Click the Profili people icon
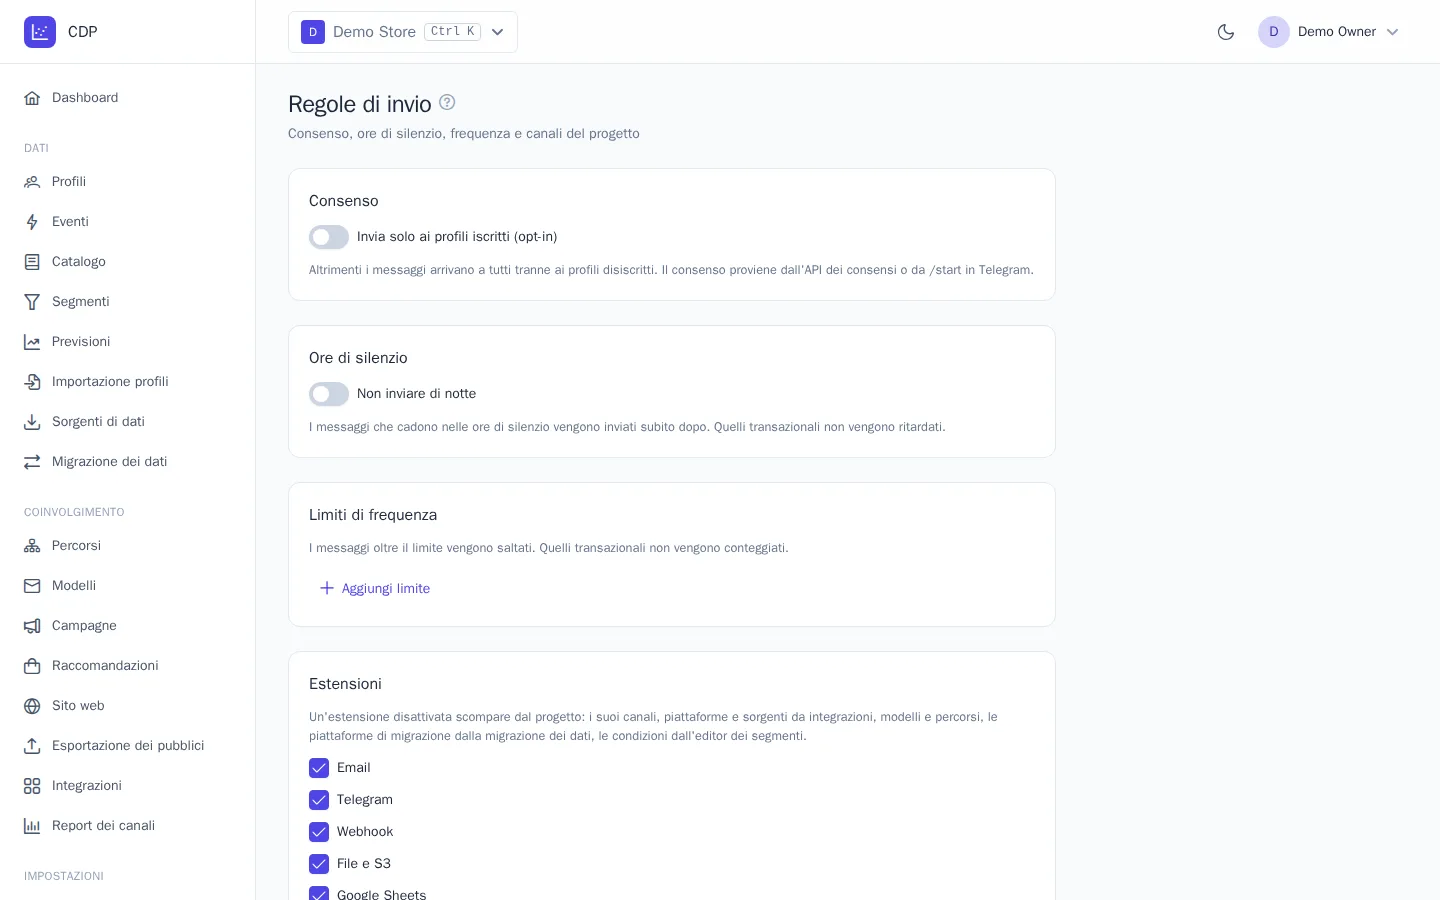Viewport: 1440px width, 900px height. (32, 182)
